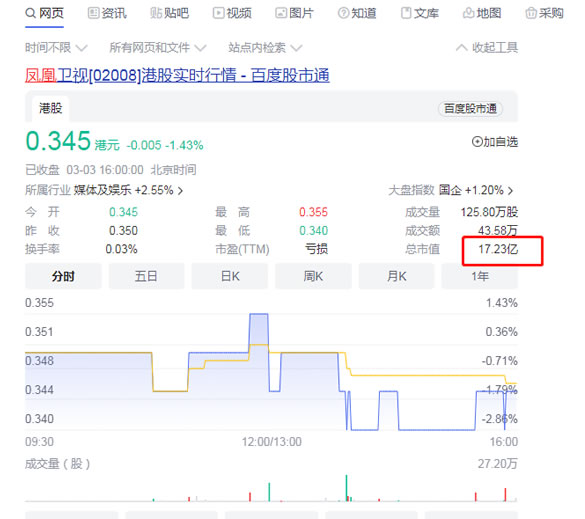The height and width of the screenshot is (519, 585).
Task: Click the magnifier icon beside 网页
Action: pos(30,14)
